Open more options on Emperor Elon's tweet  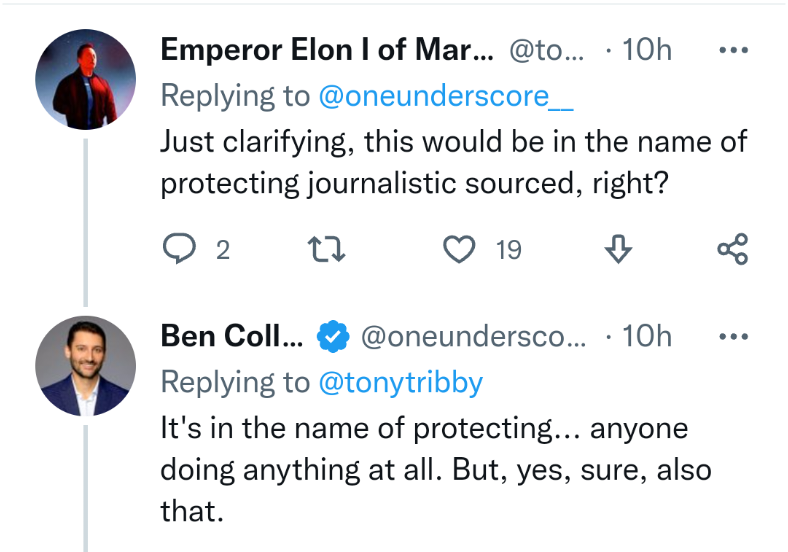coord(733,50)
